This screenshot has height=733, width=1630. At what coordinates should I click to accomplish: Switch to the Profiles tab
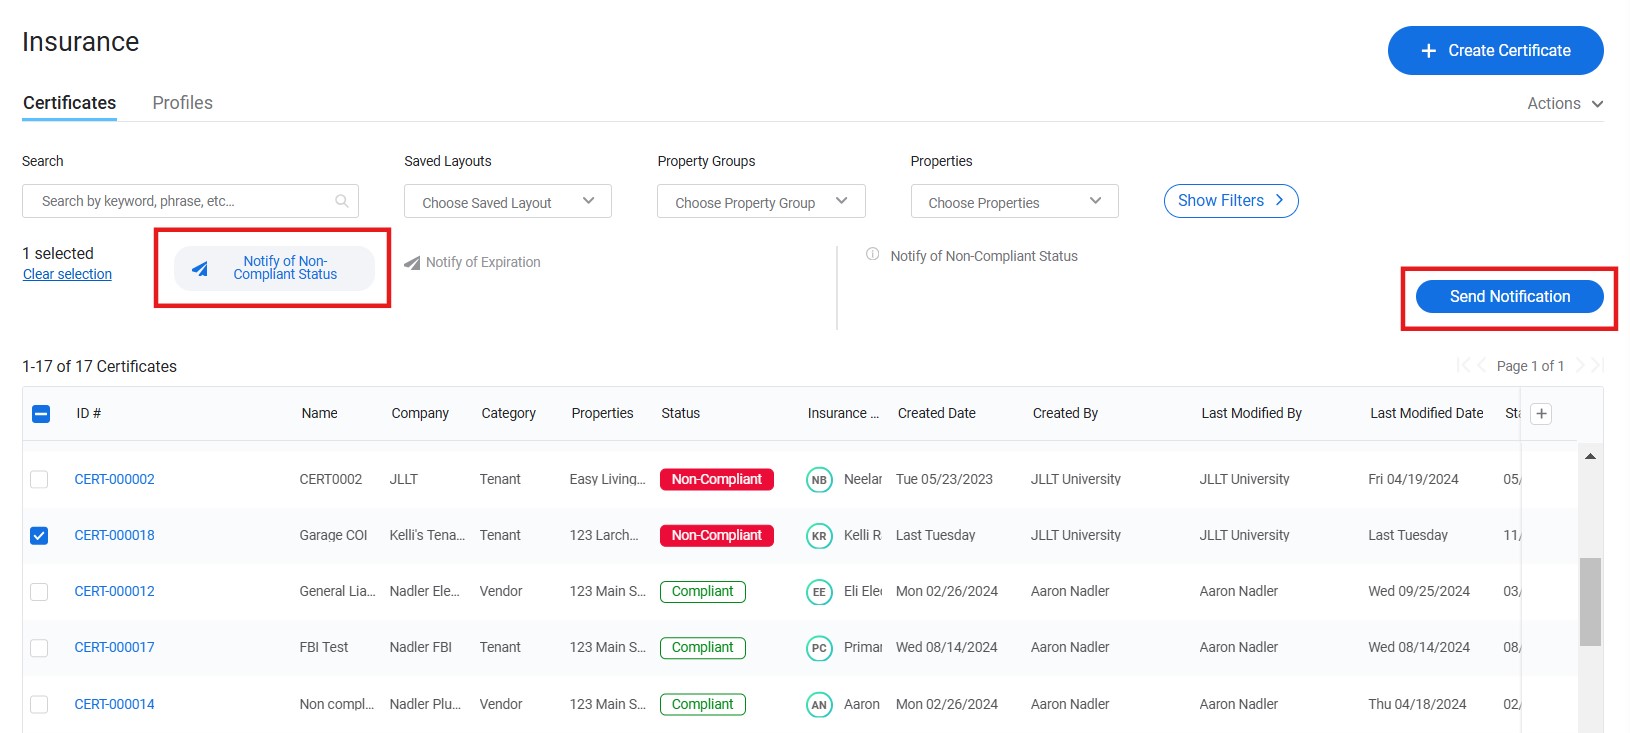[x=182, y=103]
